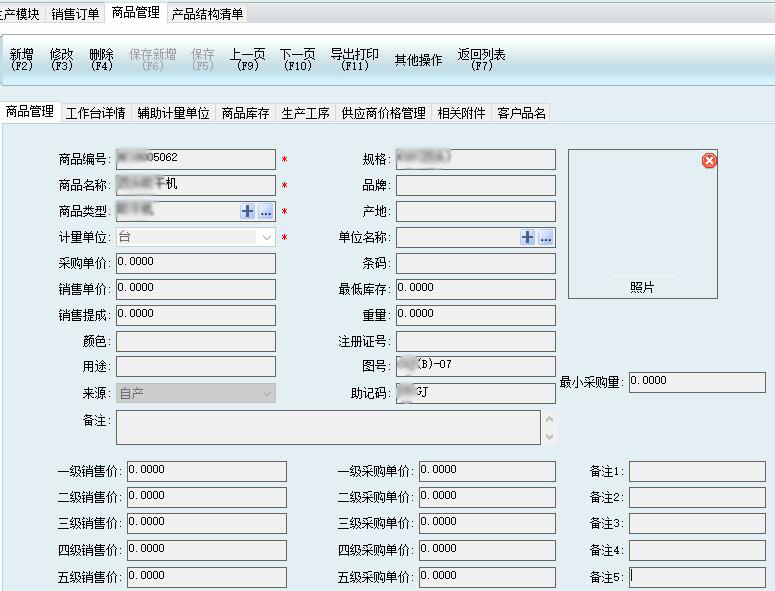The image size is (775, 591).
Task: Click the 采购单价 input field
Action: click(195, 264)
